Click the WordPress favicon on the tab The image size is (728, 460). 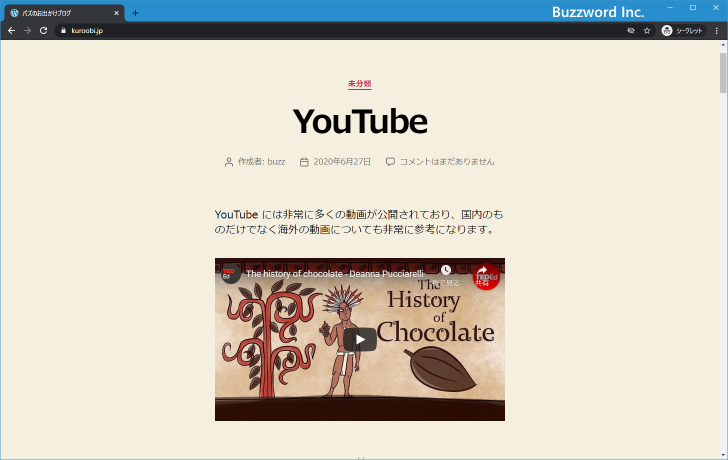(x=14, y=13)
